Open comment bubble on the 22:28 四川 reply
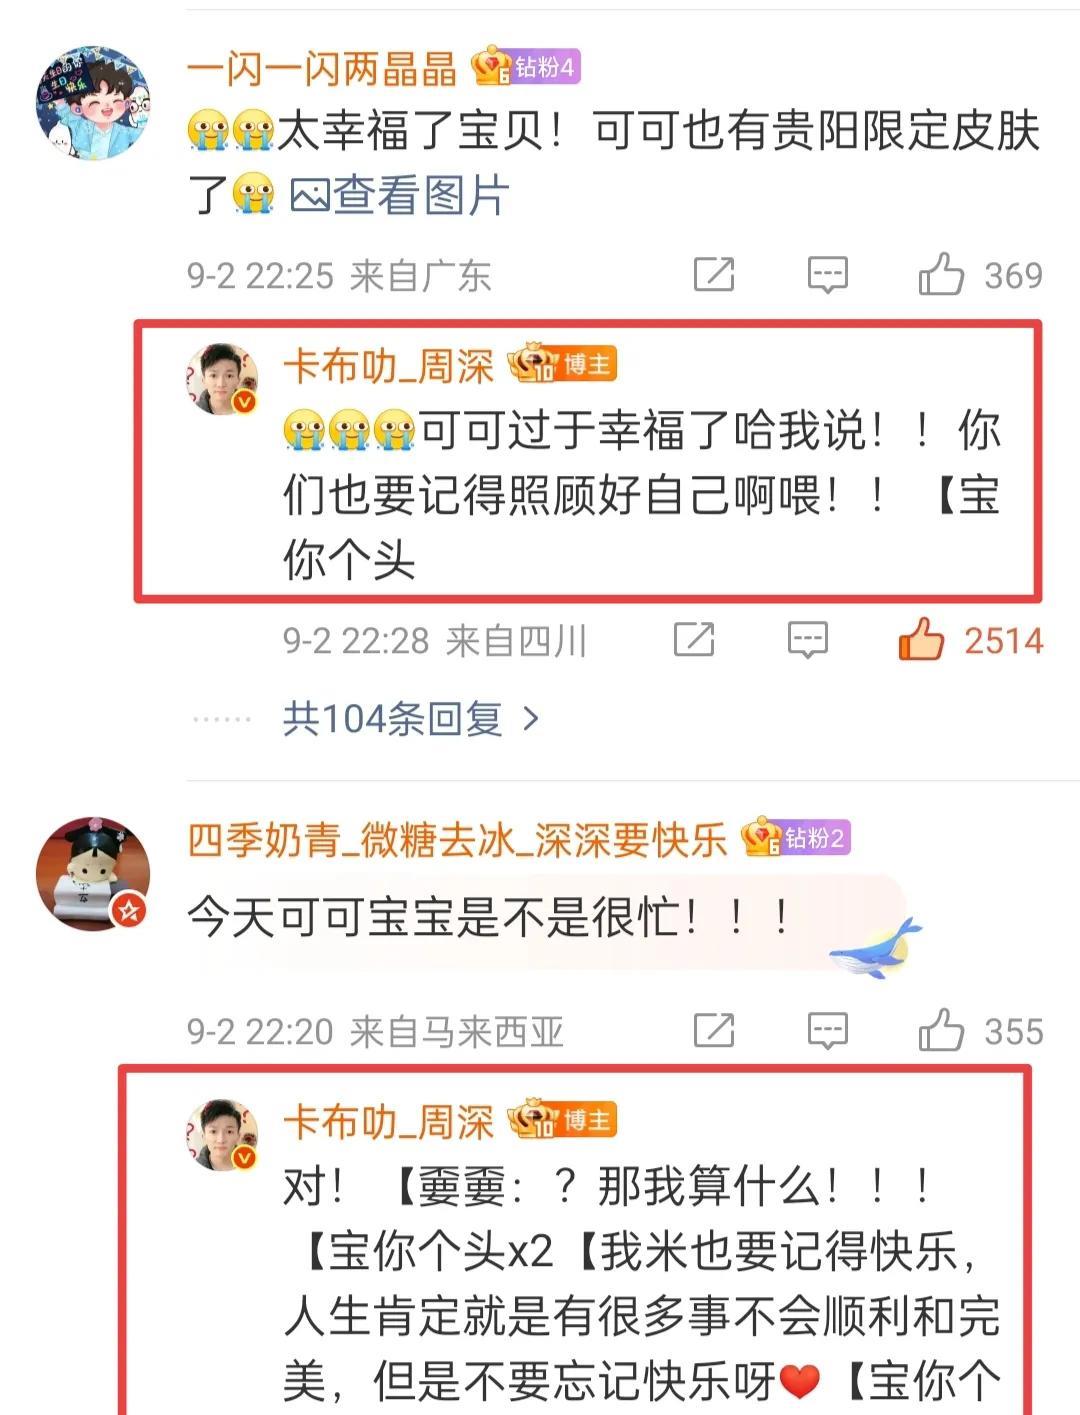Viewport: 1080px width, 1415px height. 807,640
